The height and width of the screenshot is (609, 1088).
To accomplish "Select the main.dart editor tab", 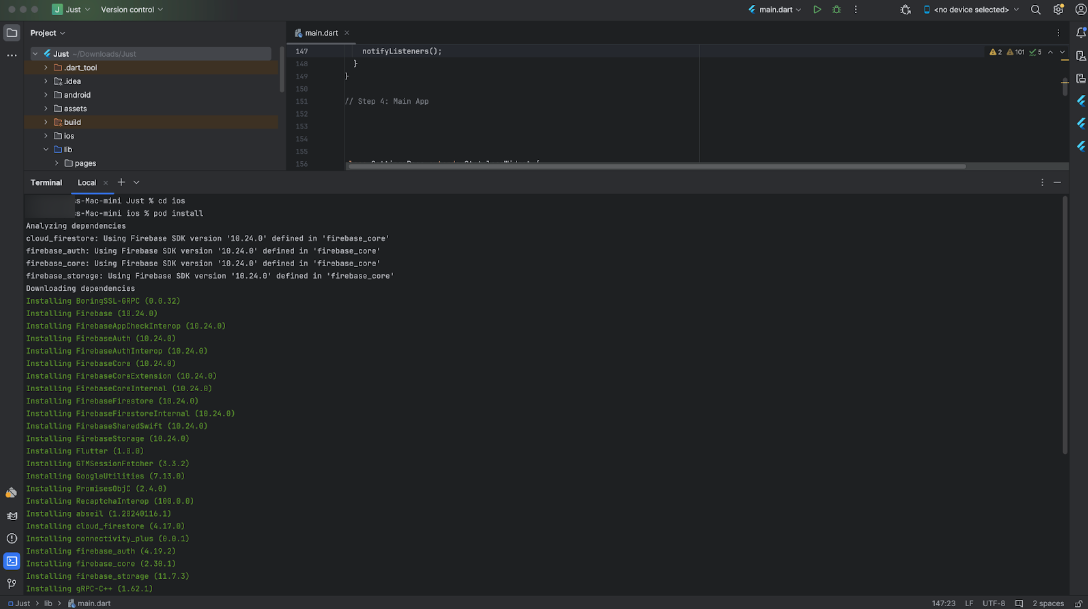I will coord(320,33).
